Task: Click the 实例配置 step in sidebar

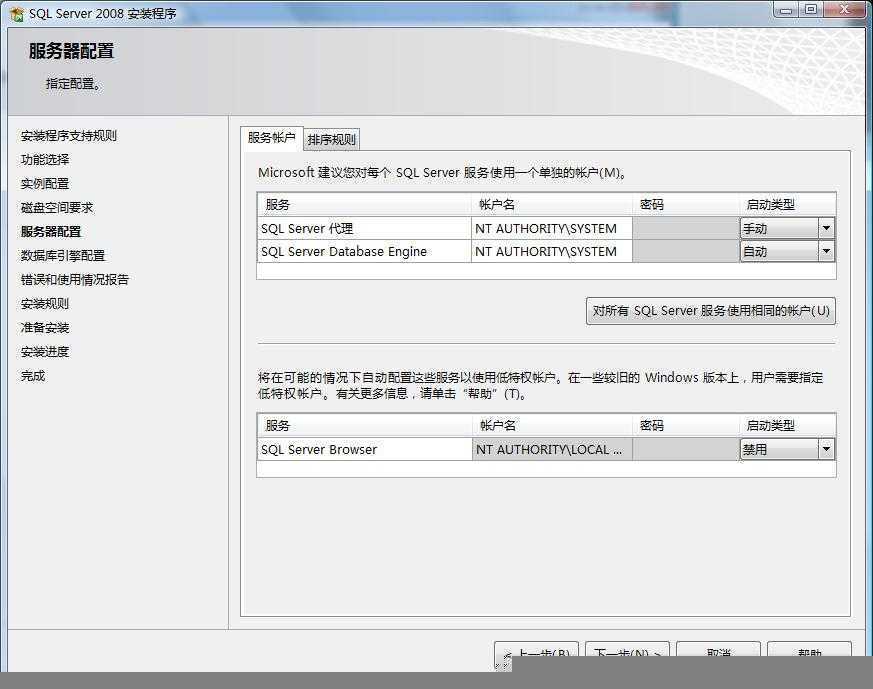Action: click(x=45, y=184)
